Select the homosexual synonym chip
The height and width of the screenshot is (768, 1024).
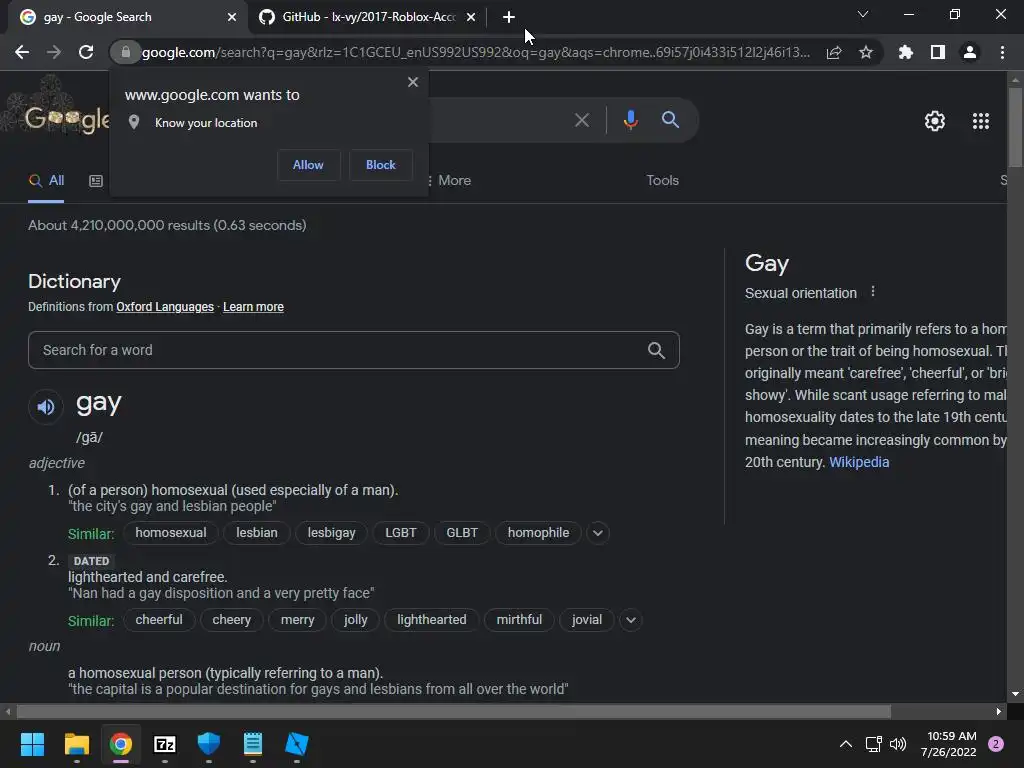pyautogui.click(x=170, y=533)
